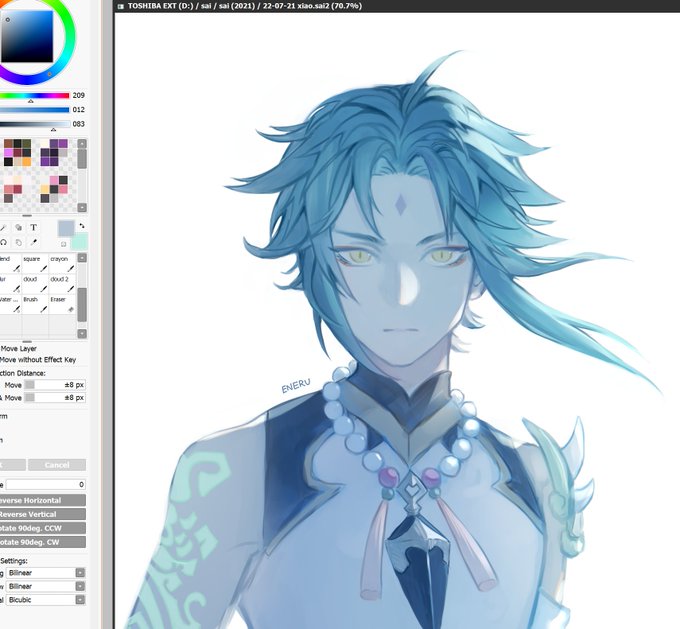
Task: Select the eyedropper color picker tool
Action: pyautogui.click(x=33, y=242)
